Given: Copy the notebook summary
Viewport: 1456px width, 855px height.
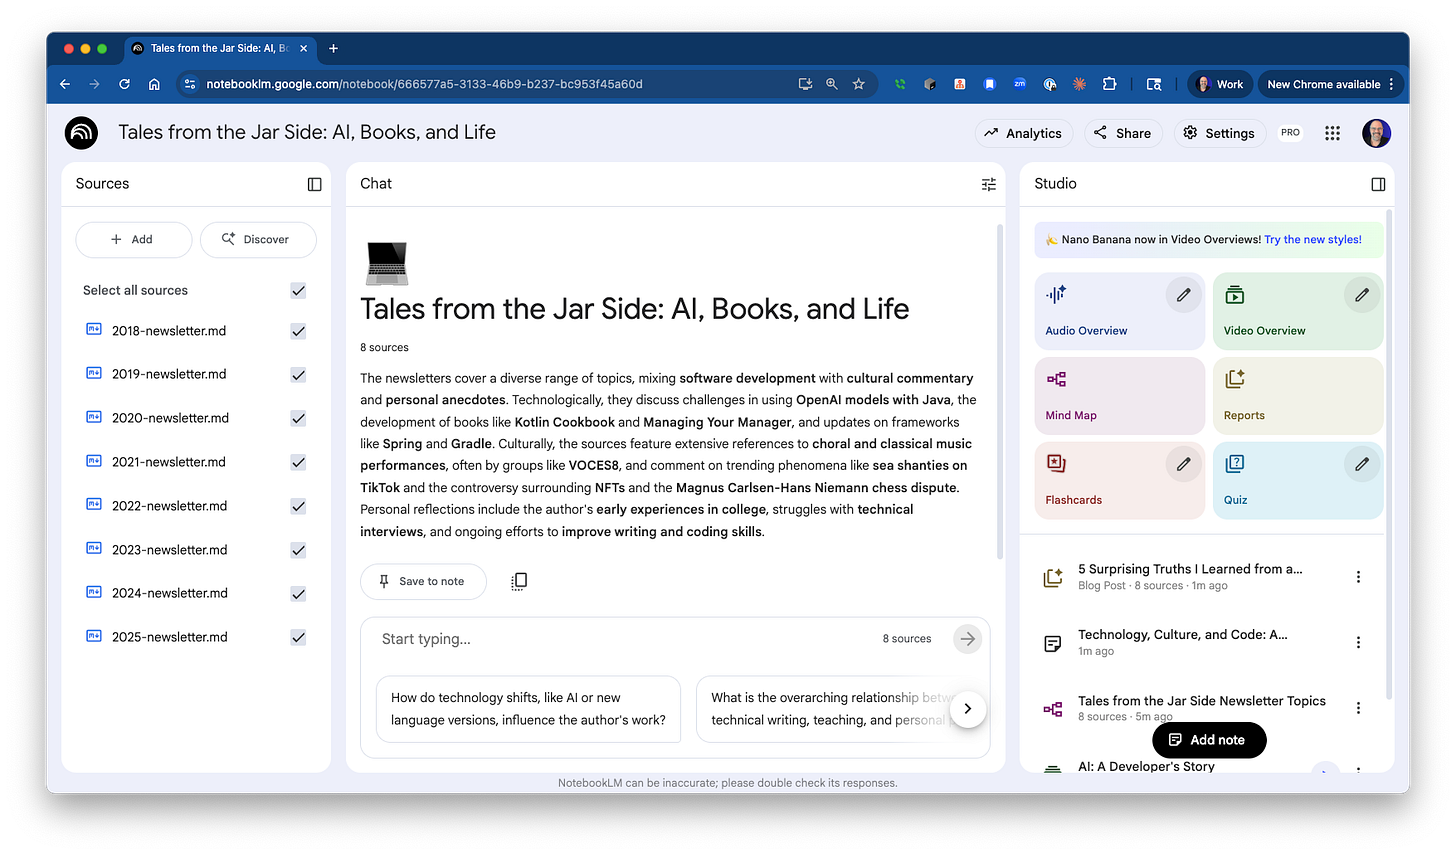Looking at the screenshot, I should [x=519, y=581].
